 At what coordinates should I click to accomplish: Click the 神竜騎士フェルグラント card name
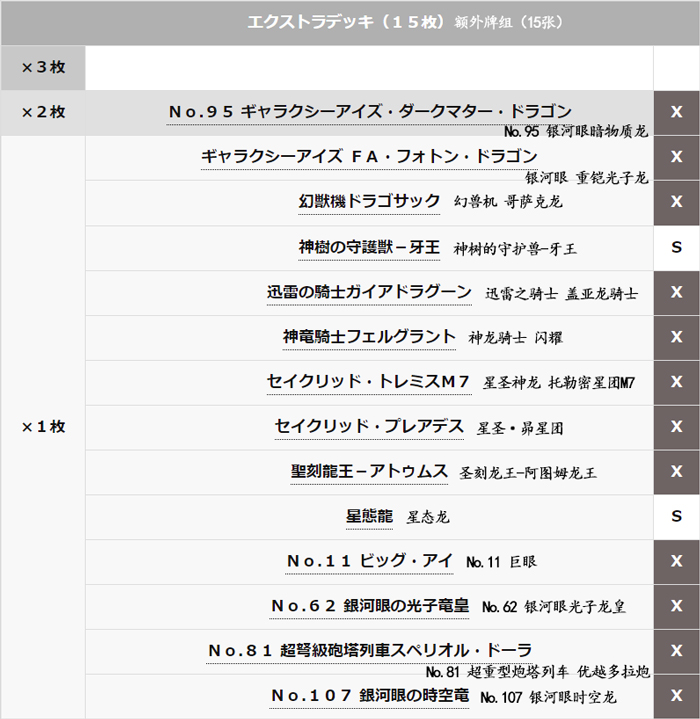coord(369,337)
